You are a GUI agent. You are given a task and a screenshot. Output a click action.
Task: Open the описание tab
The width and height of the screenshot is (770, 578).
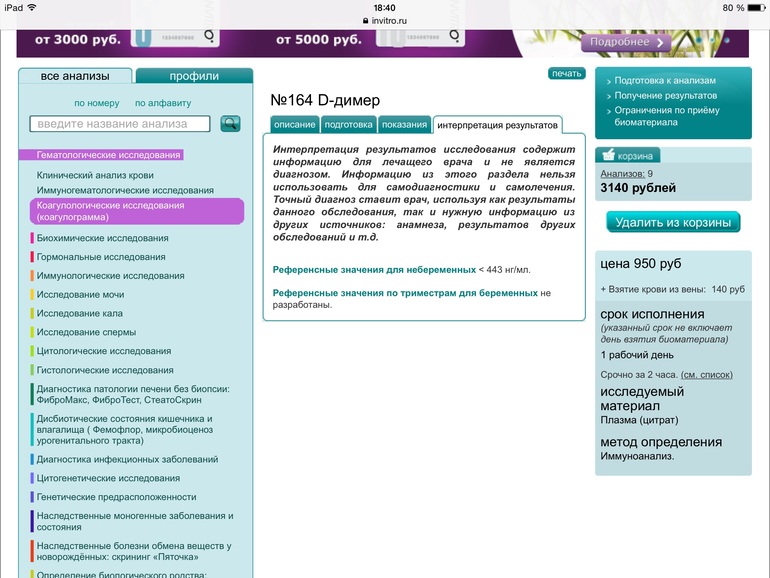pos(295,125)
